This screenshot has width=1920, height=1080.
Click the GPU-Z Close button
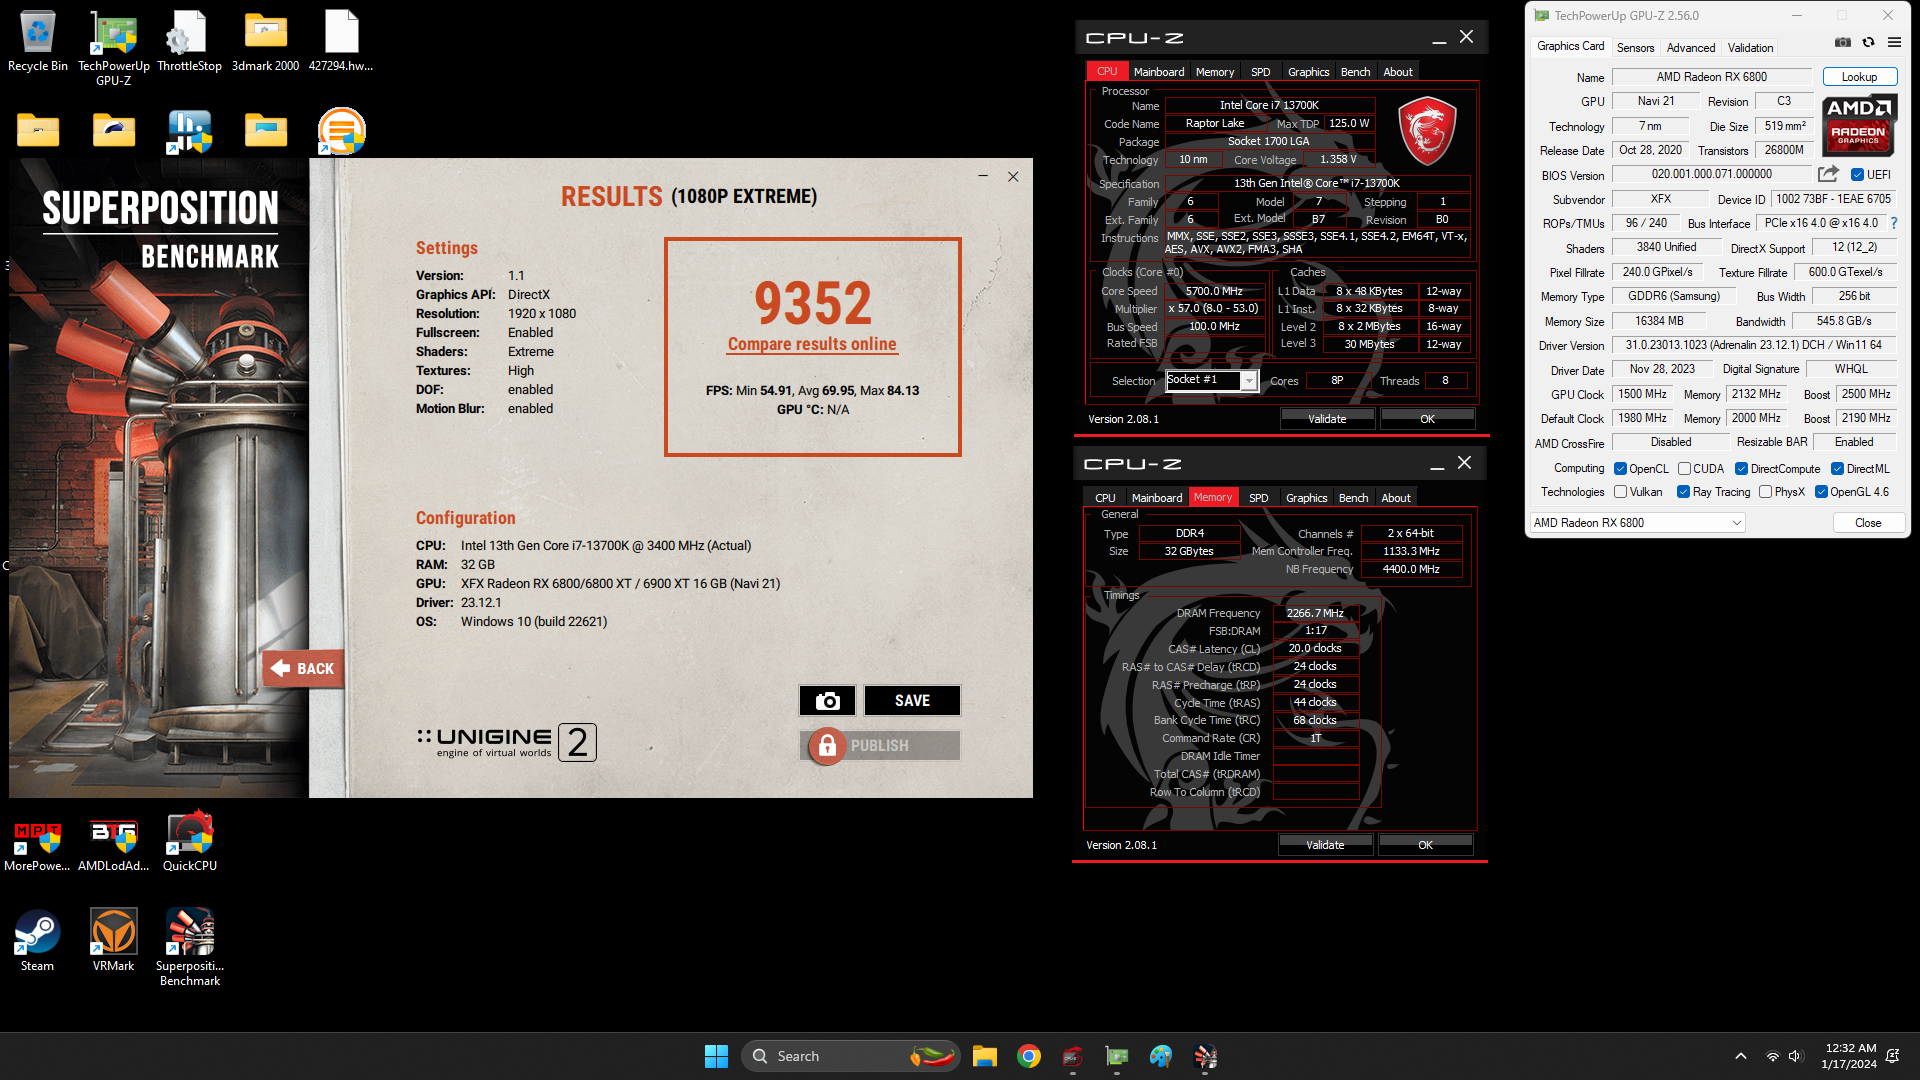click(1867, 523)
